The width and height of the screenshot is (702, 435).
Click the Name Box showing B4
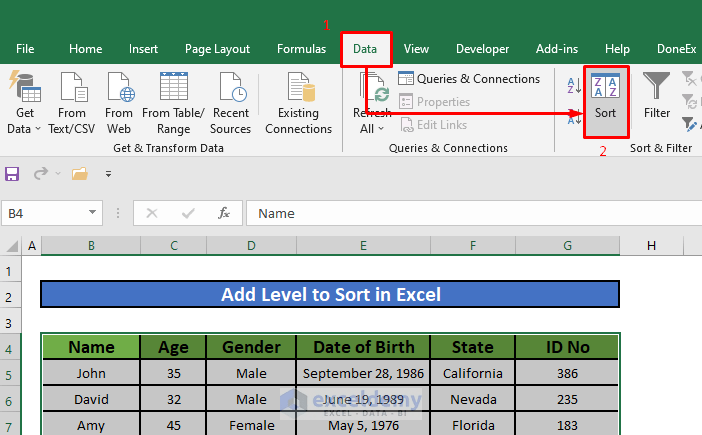[45, 213]
